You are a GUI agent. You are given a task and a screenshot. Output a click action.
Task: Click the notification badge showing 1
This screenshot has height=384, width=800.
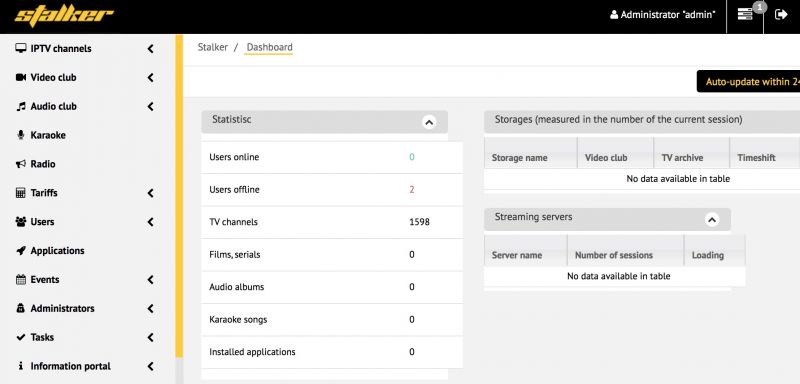click(760, 7)
